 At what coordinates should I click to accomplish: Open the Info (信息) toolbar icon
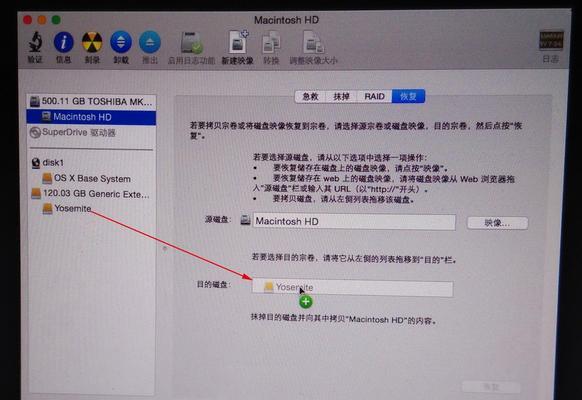63,42
